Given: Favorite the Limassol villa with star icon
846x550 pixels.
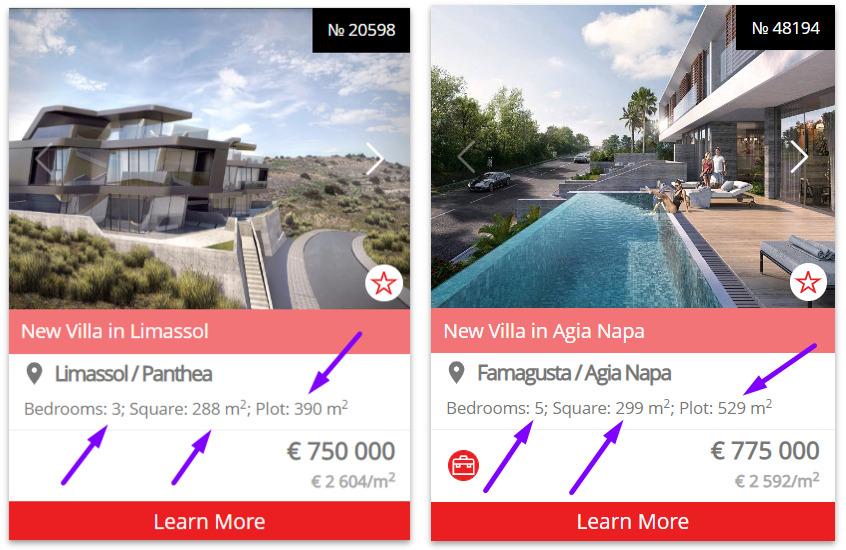Looking at the screenshot, I should 384,283.
